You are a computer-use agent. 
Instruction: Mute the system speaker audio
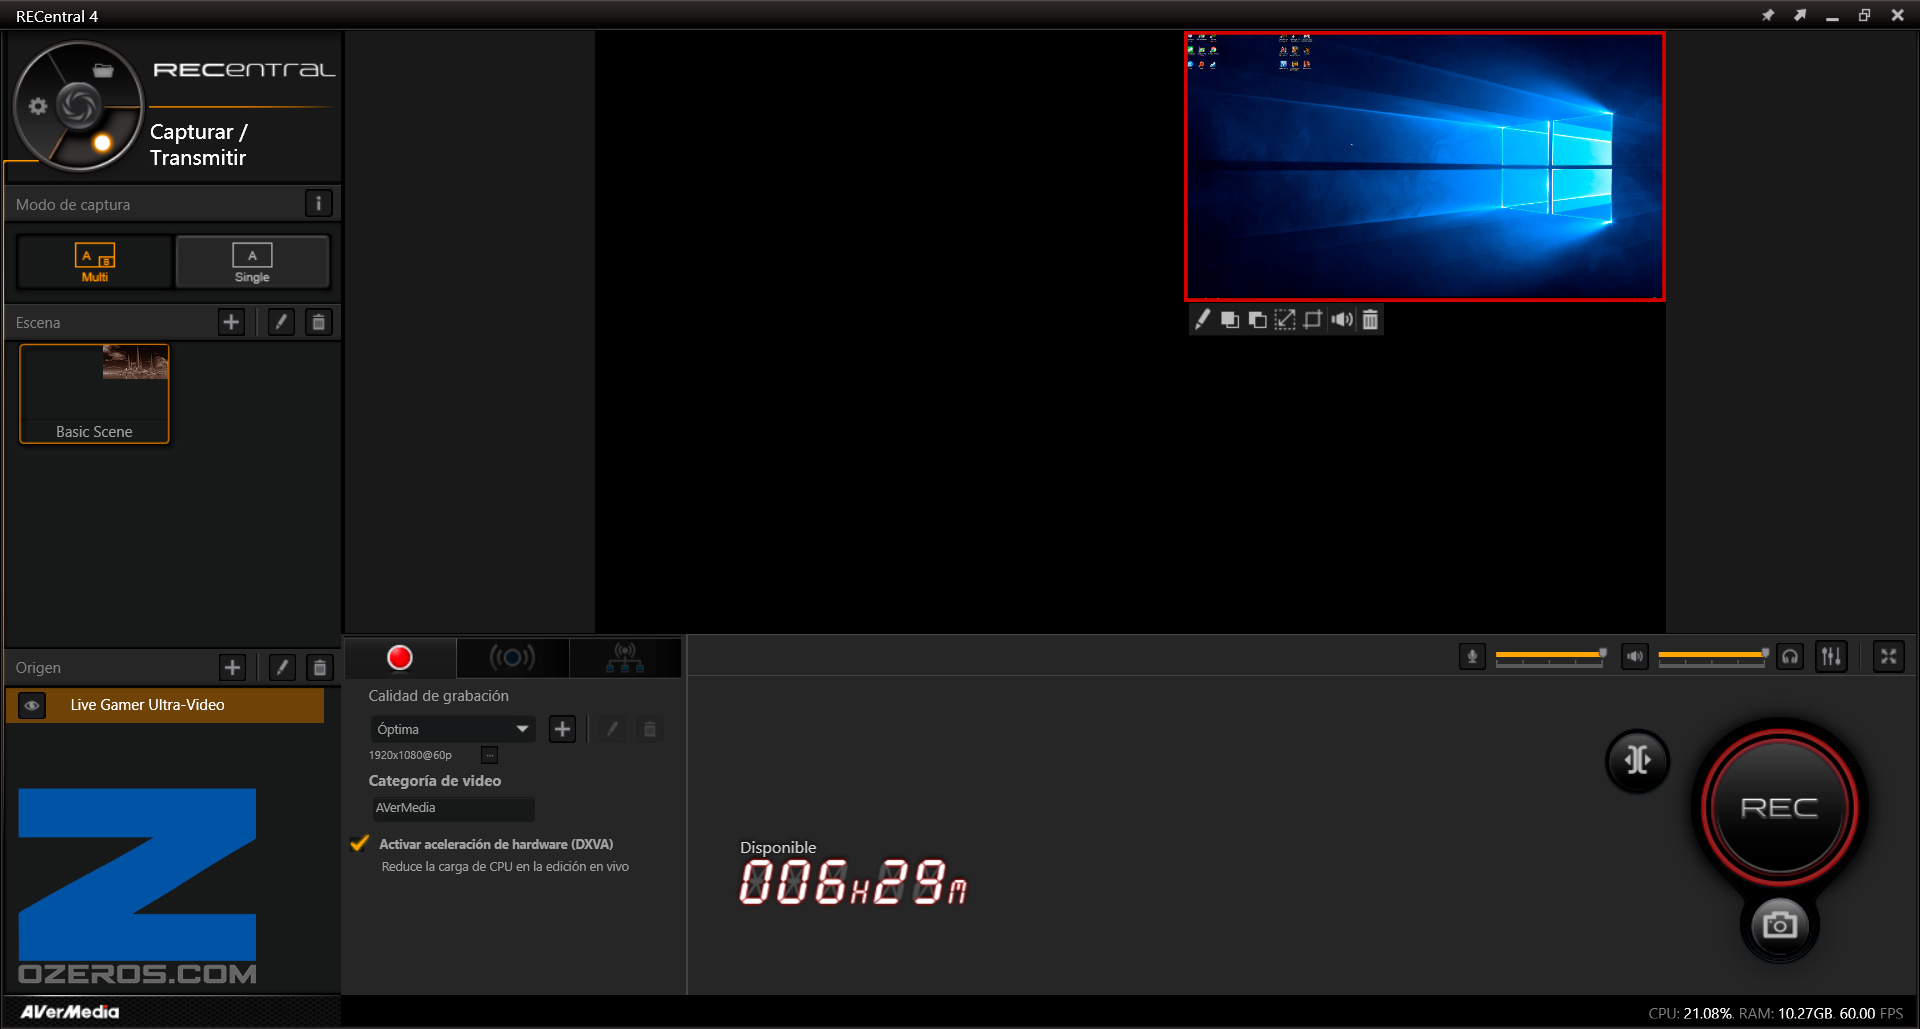click(1635, 657)
